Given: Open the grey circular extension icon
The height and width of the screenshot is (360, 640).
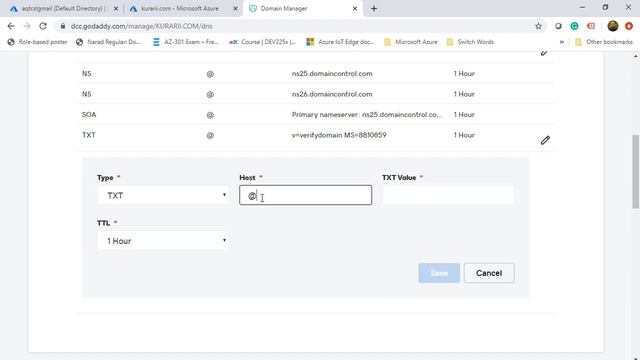Looking at the screenshot, I should (x=558, y=26).
